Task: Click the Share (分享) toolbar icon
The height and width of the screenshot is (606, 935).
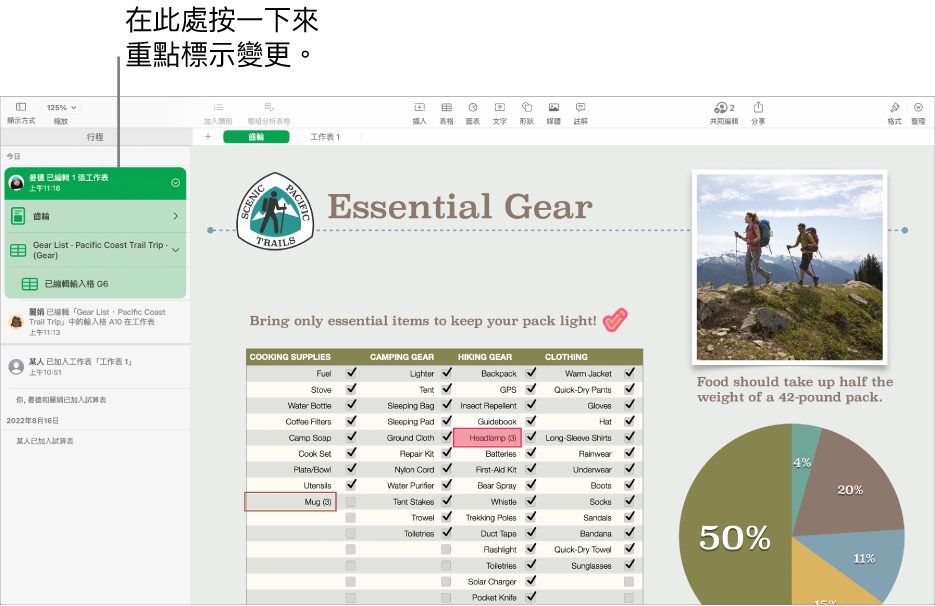Action: 758,107
